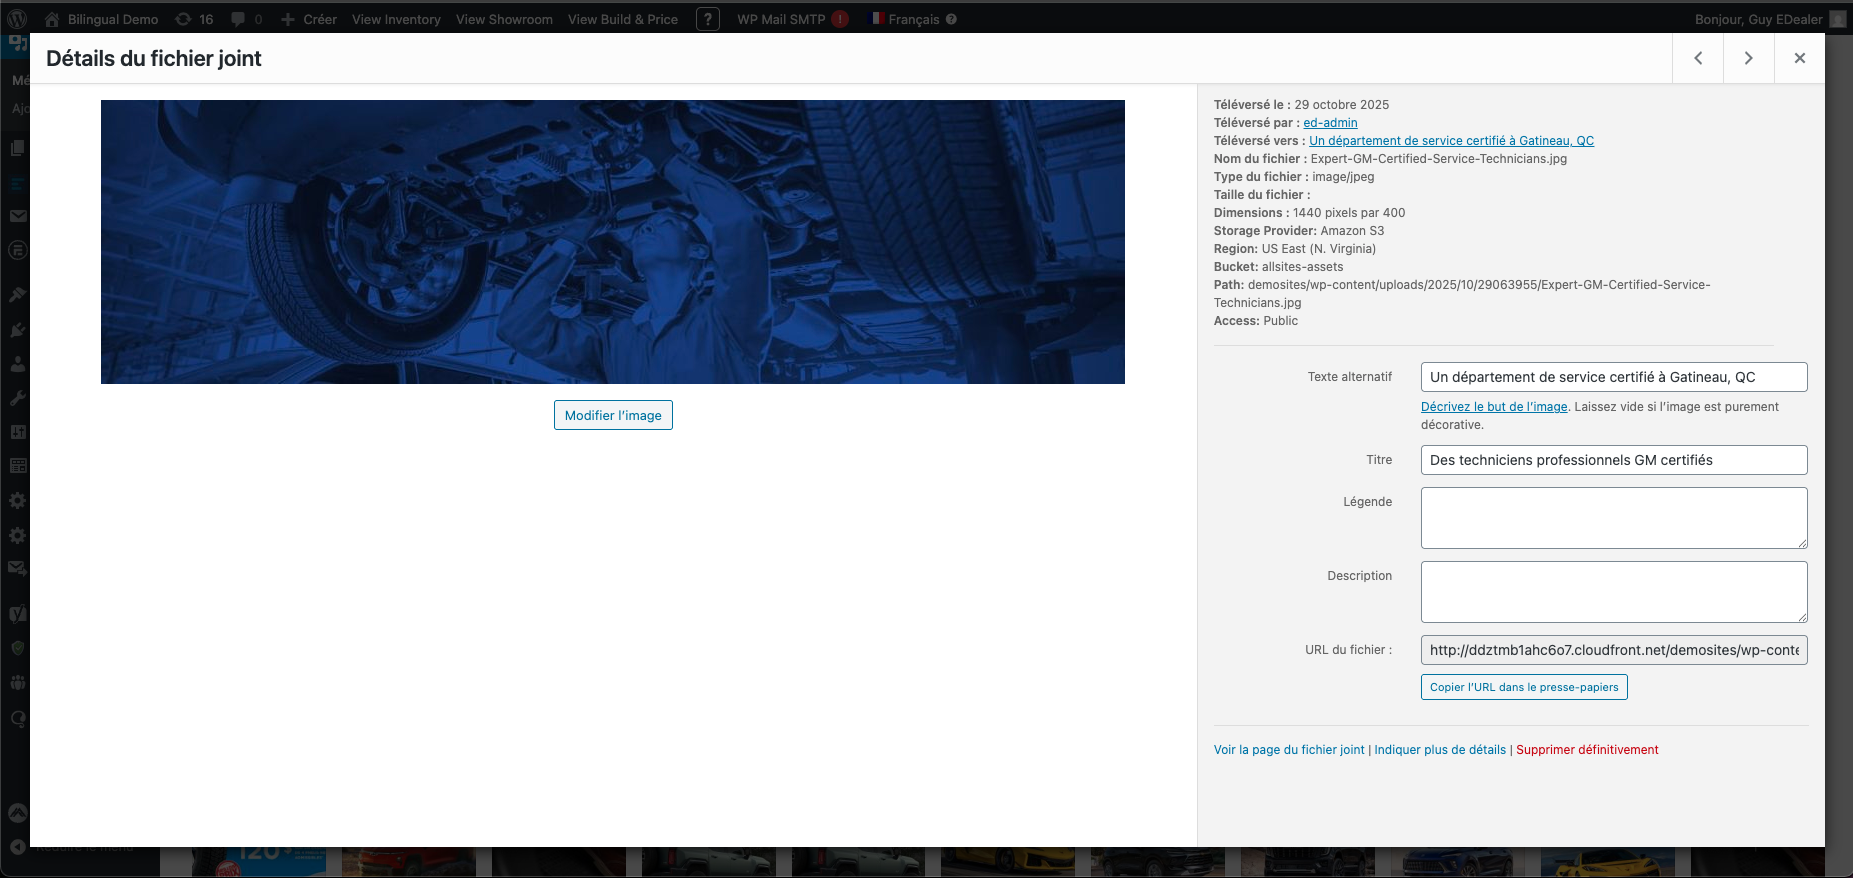Go to previous attachment with left chevron
Screen dimensions: 1853x878
1697,58
